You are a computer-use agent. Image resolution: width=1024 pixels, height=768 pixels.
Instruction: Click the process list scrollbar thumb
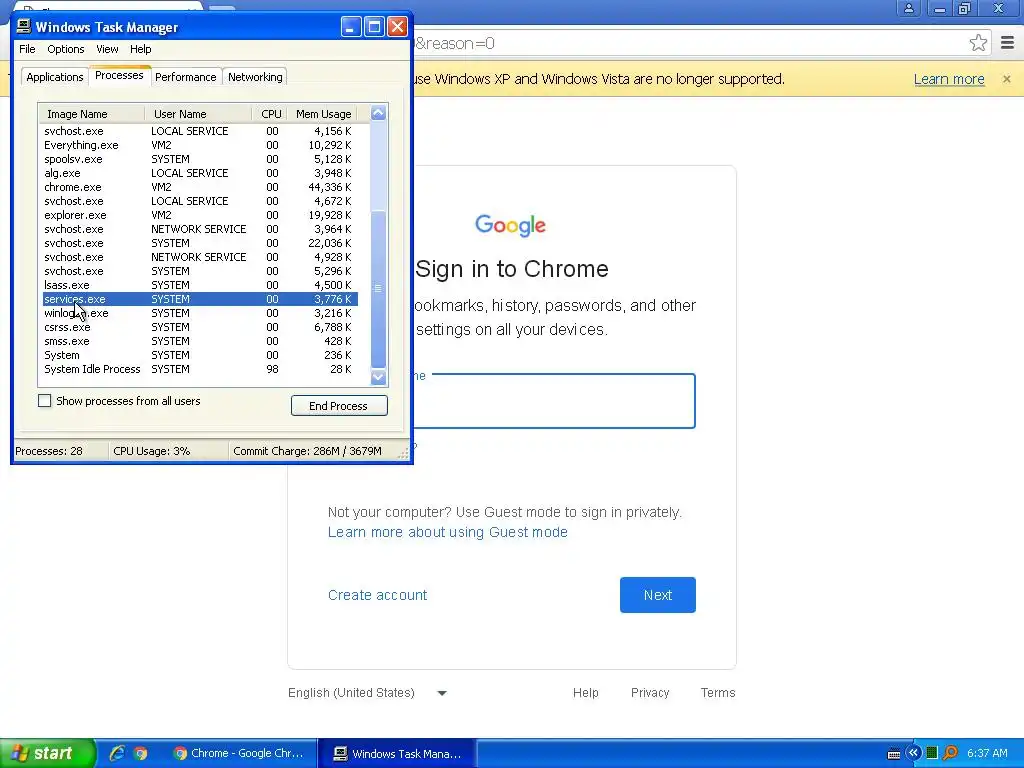click(x=378, y=289)
